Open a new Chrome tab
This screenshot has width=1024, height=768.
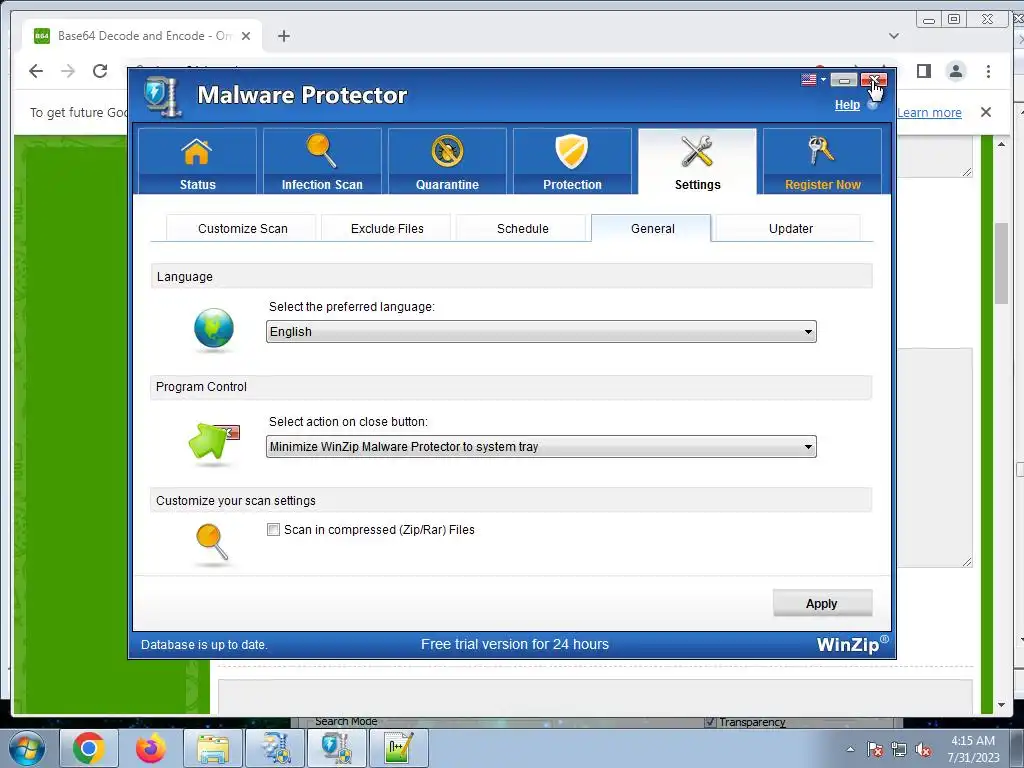tap(283, 36)
